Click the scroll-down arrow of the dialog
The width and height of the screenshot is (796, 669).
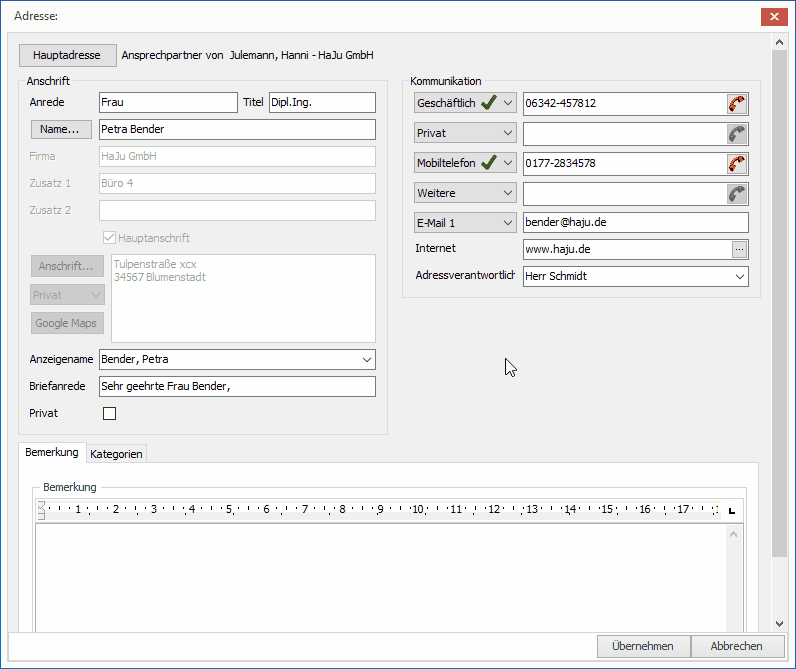click(779, 624)
